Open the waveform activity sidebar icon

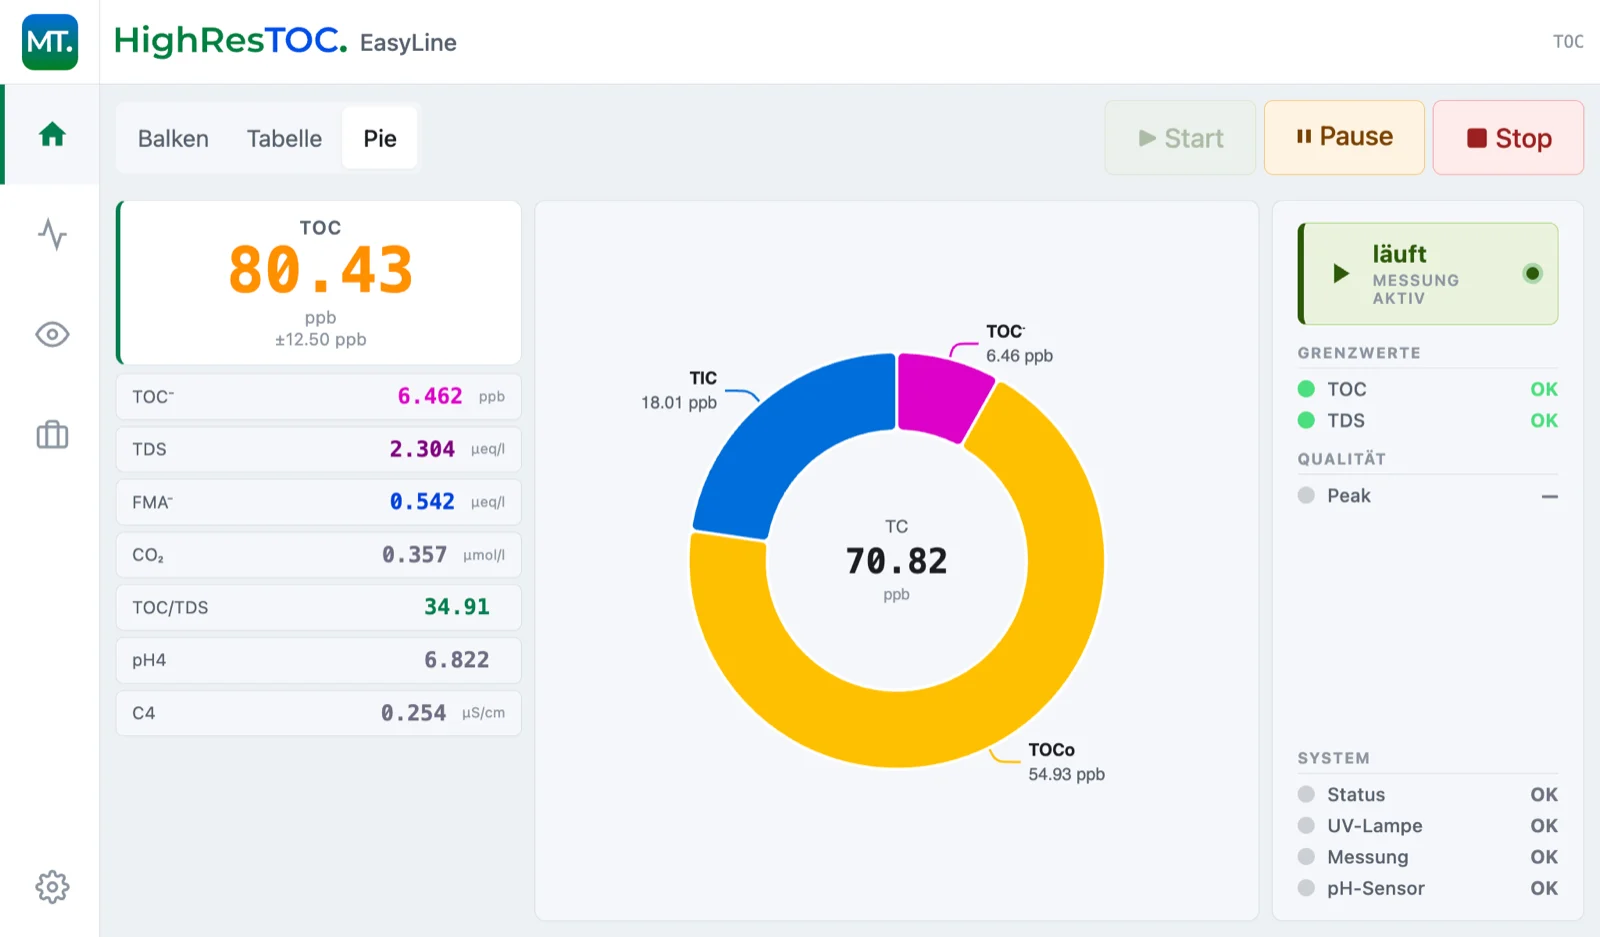[52, 234]
